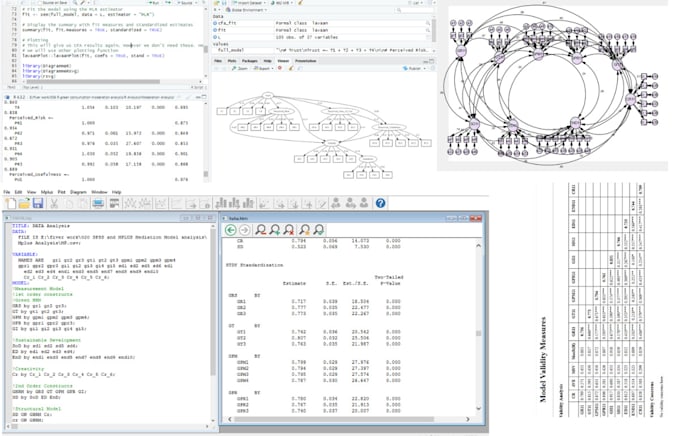Open the Export dropdown in Viewer pane

pos(264,69)
